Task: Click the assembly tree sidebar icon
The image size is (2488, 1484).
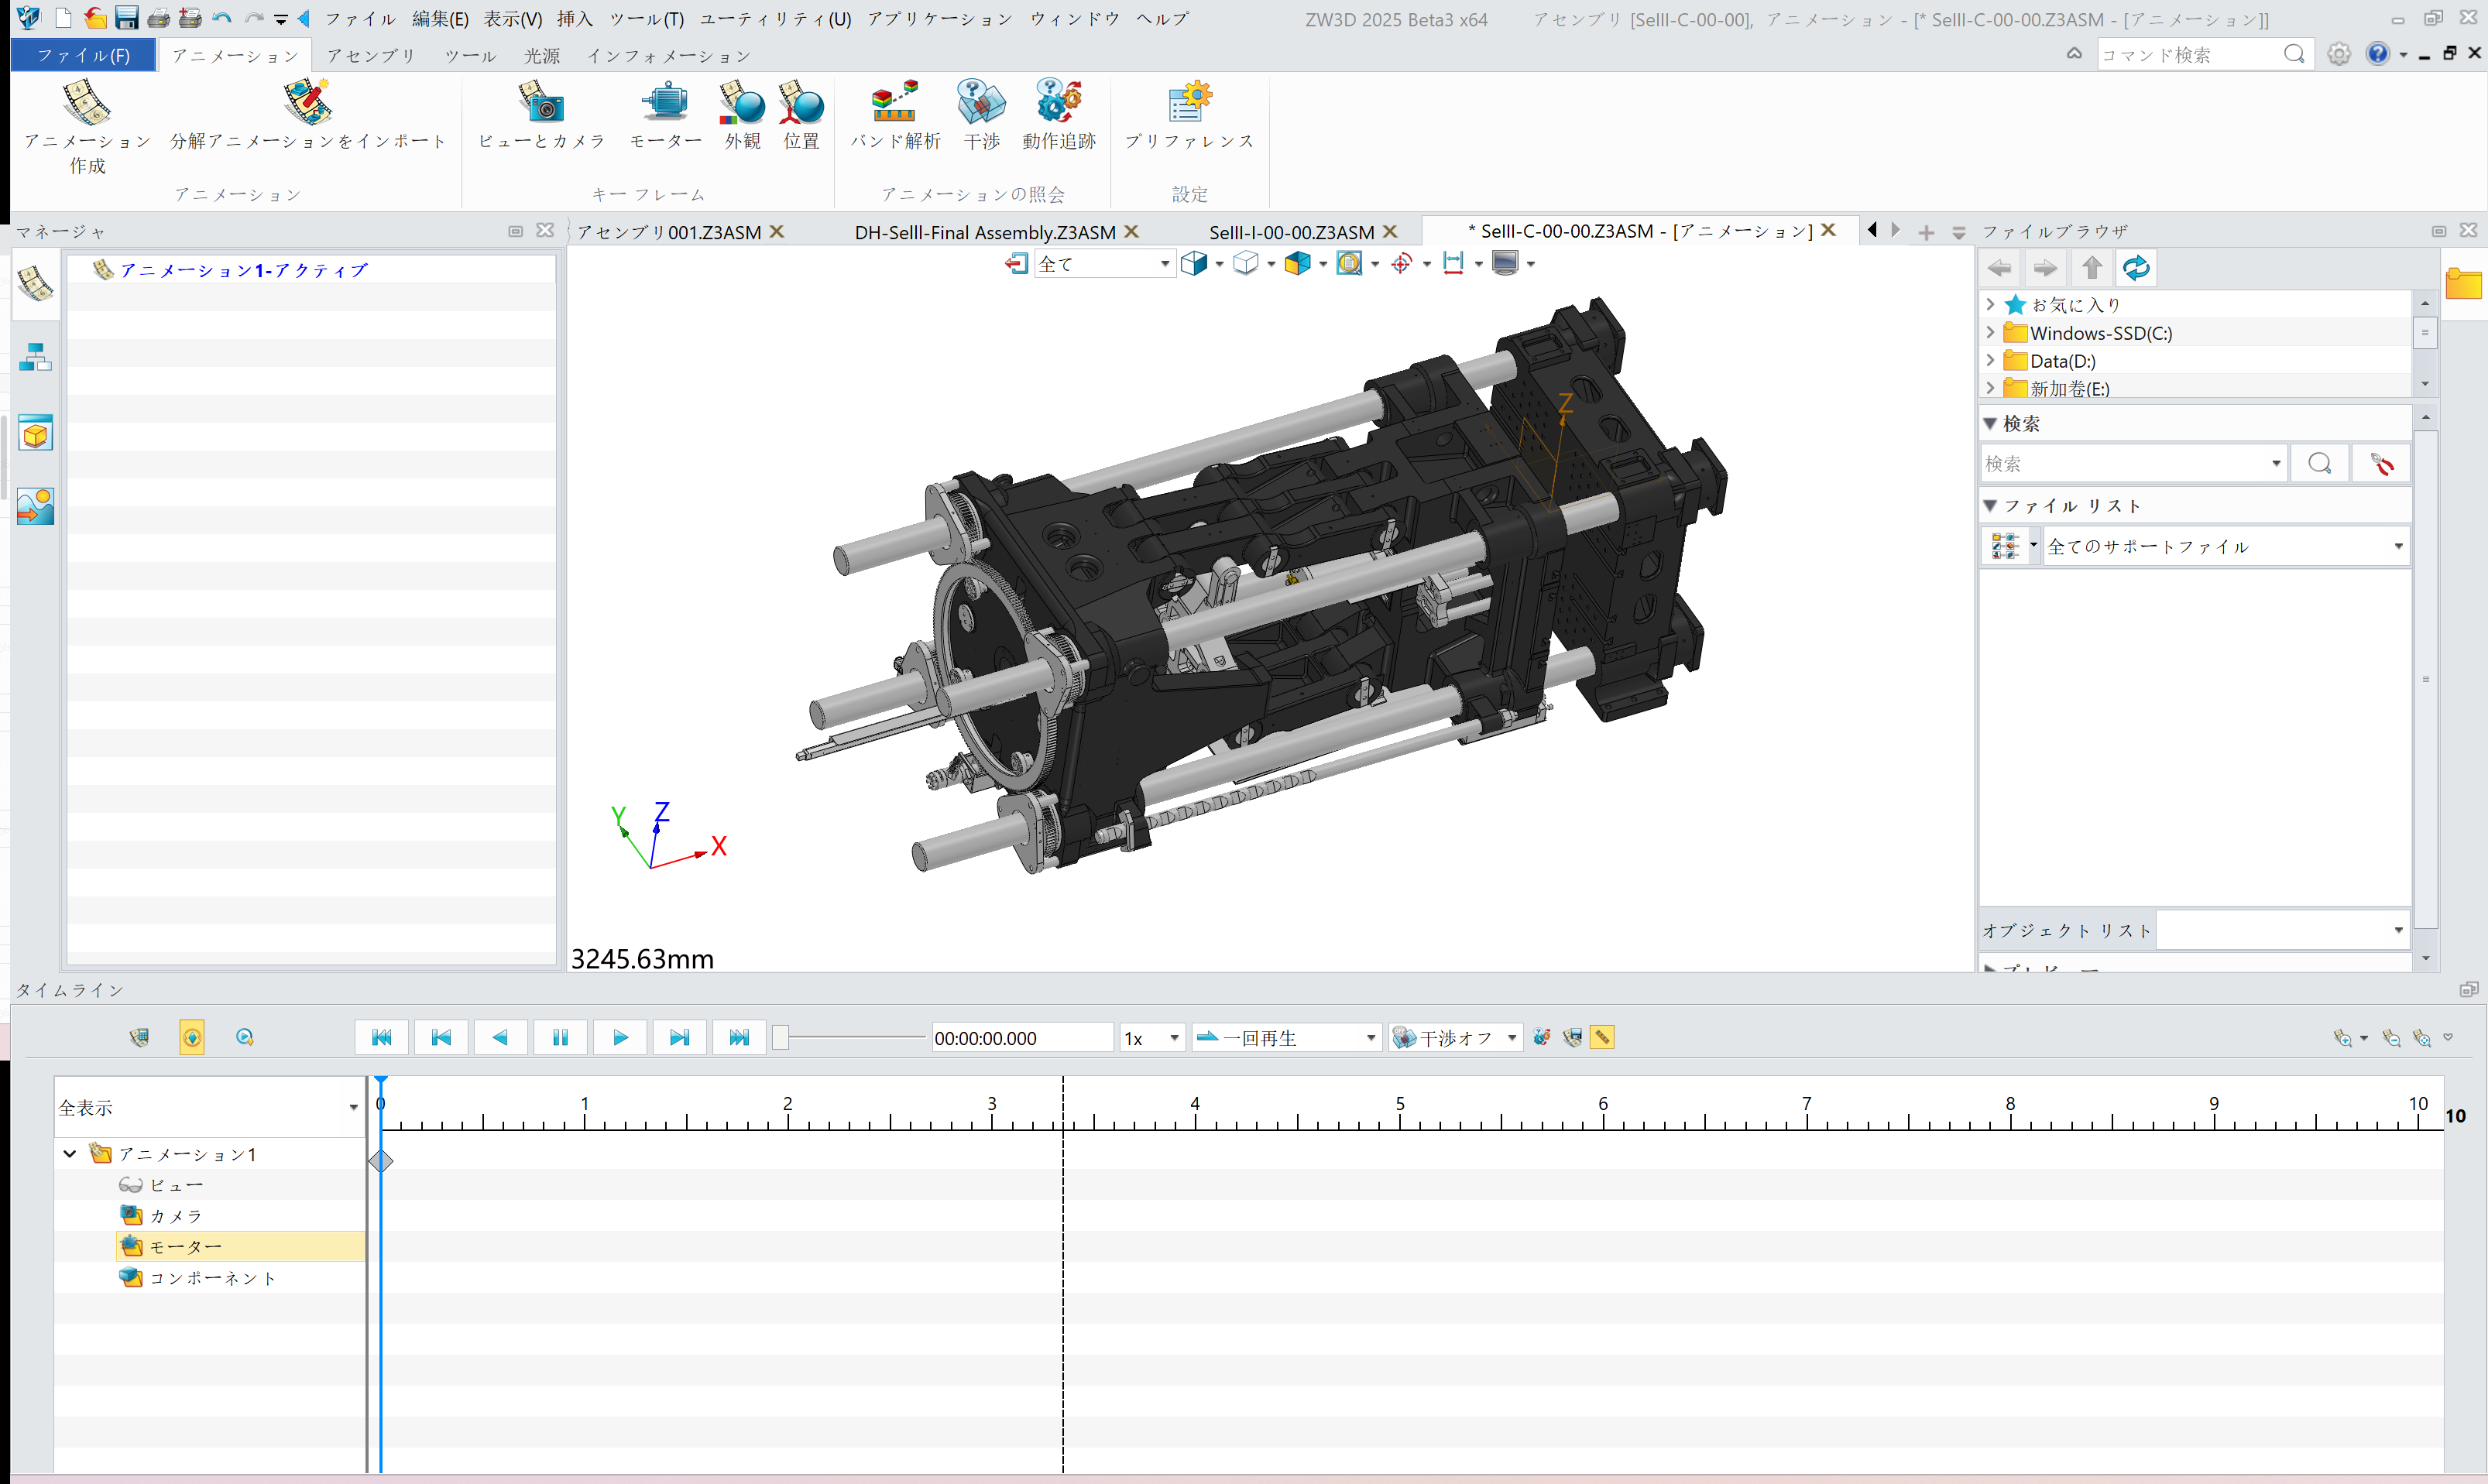Action: [x=35, y=357]
